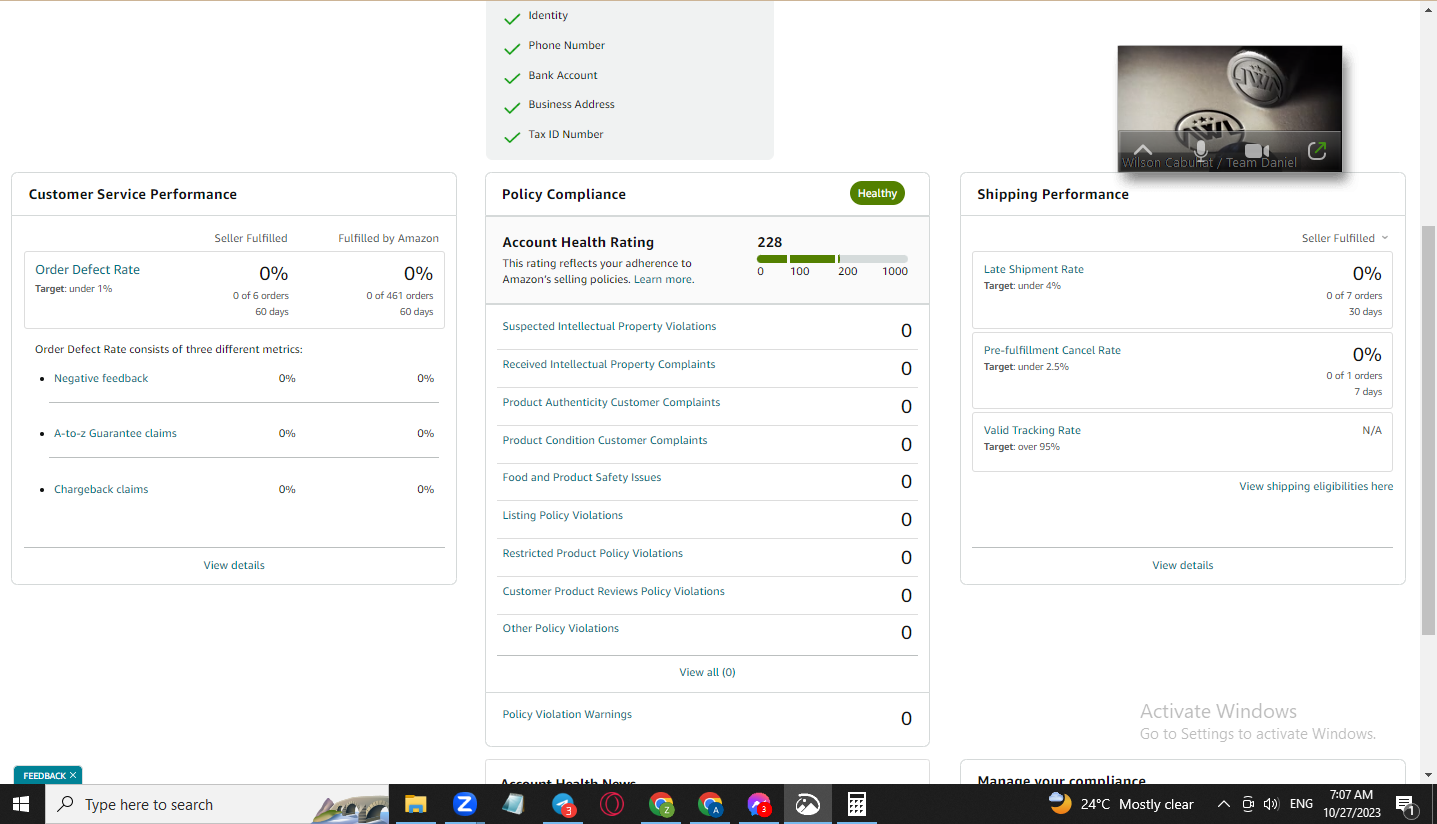Open Suspected Intellectual Property Violations
This screenshot has height=824, width=1437.
pos(609,326)
